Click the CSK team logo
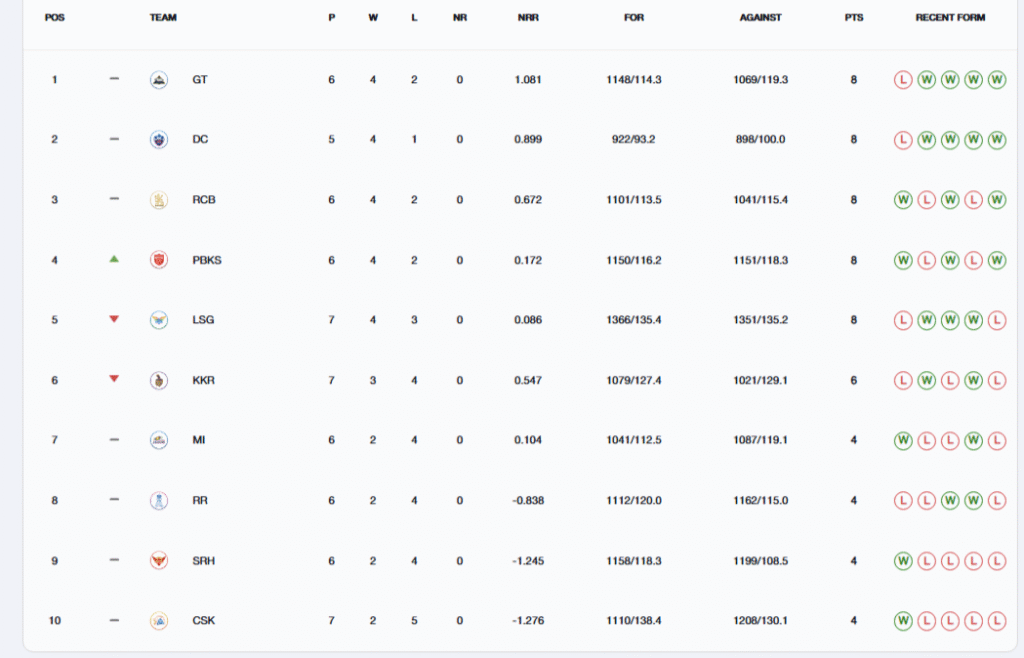Screen dimensions: 1024x658 pyautogui.click(x=158, y=620)
